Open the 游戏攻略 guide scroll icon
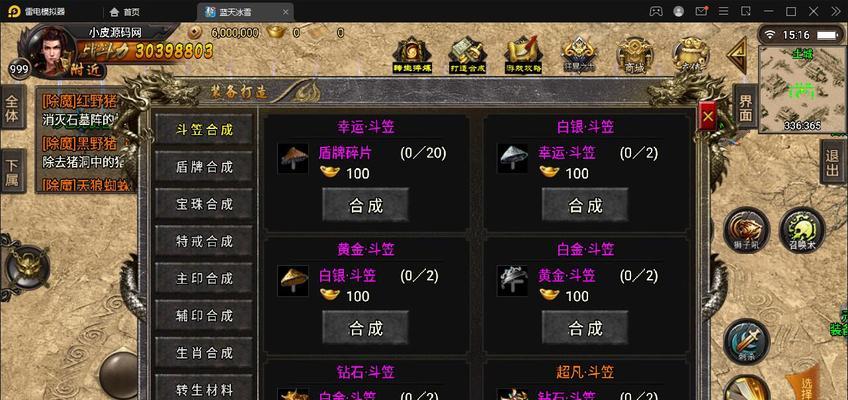This screenshot has width=848, height=400. [524, 55]
